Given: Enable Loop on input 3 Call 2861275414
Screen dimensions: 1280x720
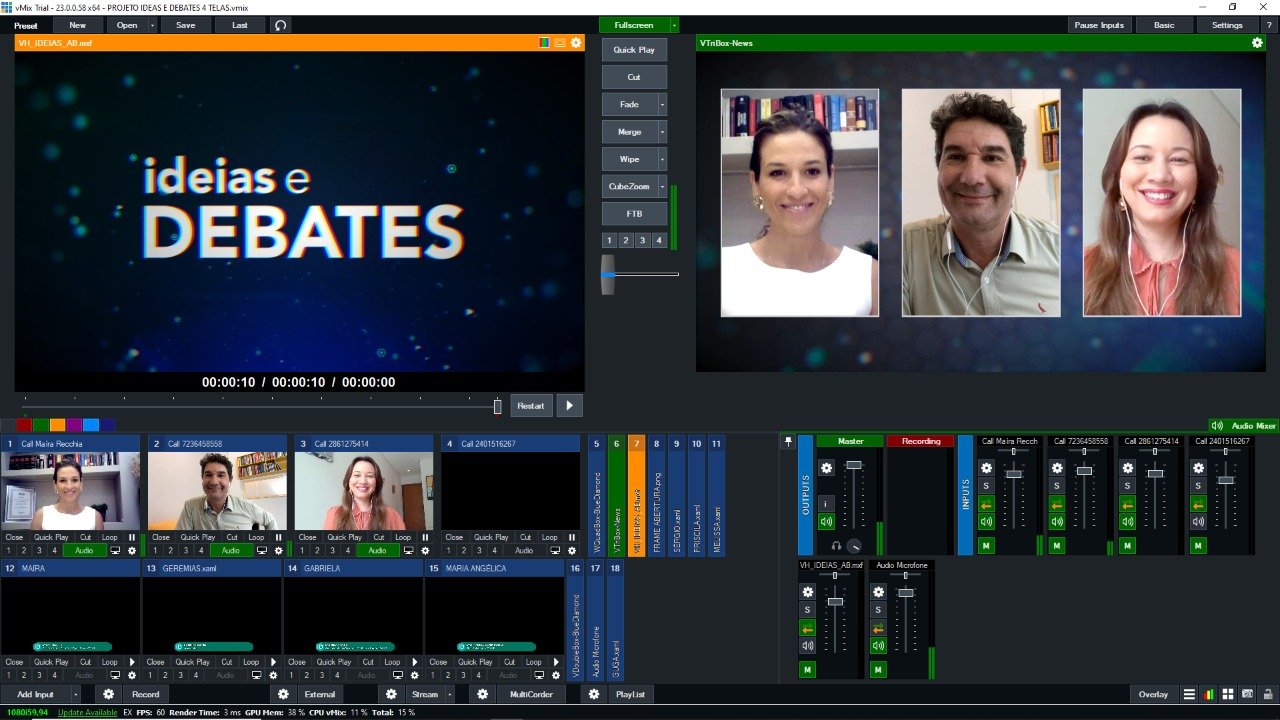Looking at the screenshot, I should click(x=401, y=536).
